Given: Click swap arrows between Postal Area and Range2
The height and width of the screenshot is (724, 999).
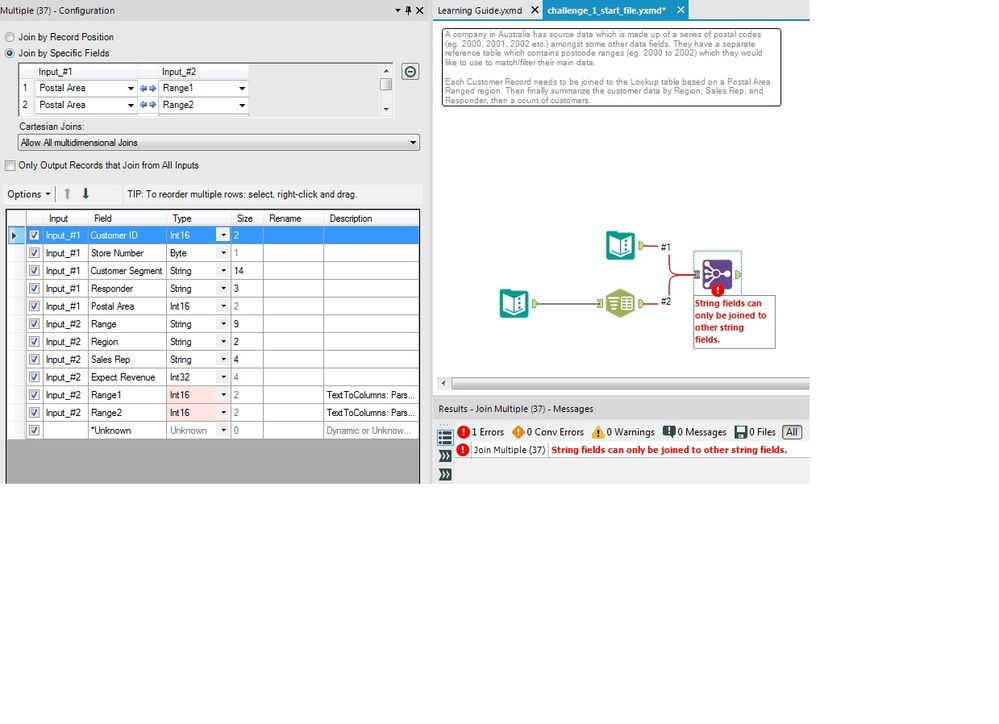Looking at the screenshot, I should [148, 105].
